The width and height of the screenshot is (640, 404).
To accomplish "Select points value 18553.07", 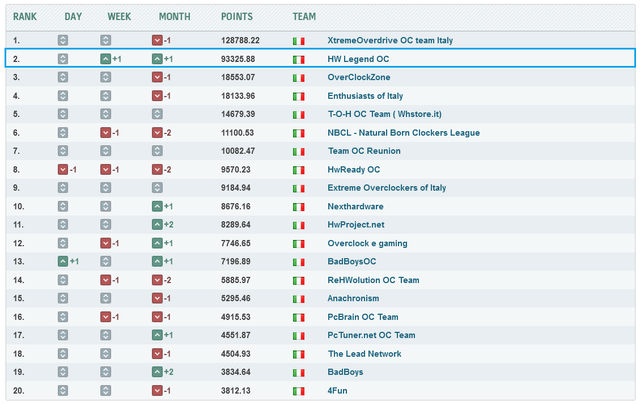I will click(238, 78).
